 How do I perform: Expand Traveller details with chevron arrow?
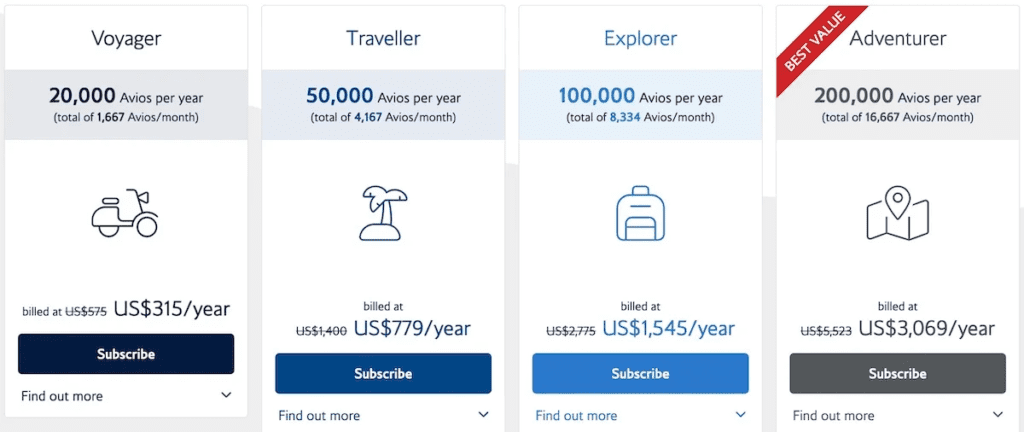click(483, 414)
